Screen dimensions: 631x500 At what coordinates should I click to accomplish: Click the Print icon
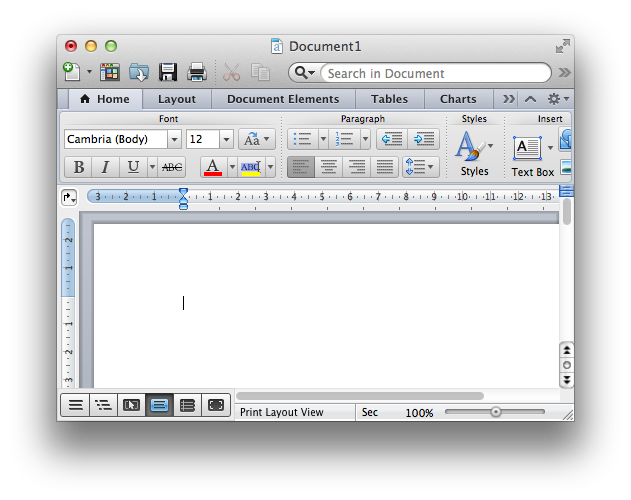197,72
